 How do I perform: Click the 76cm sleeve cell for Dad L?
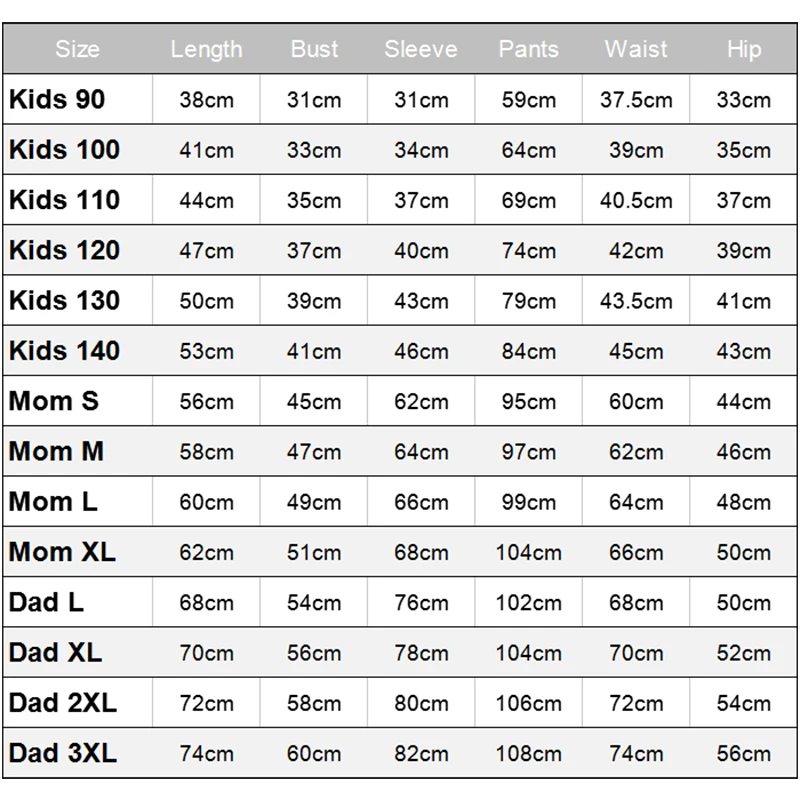[421, 603]
